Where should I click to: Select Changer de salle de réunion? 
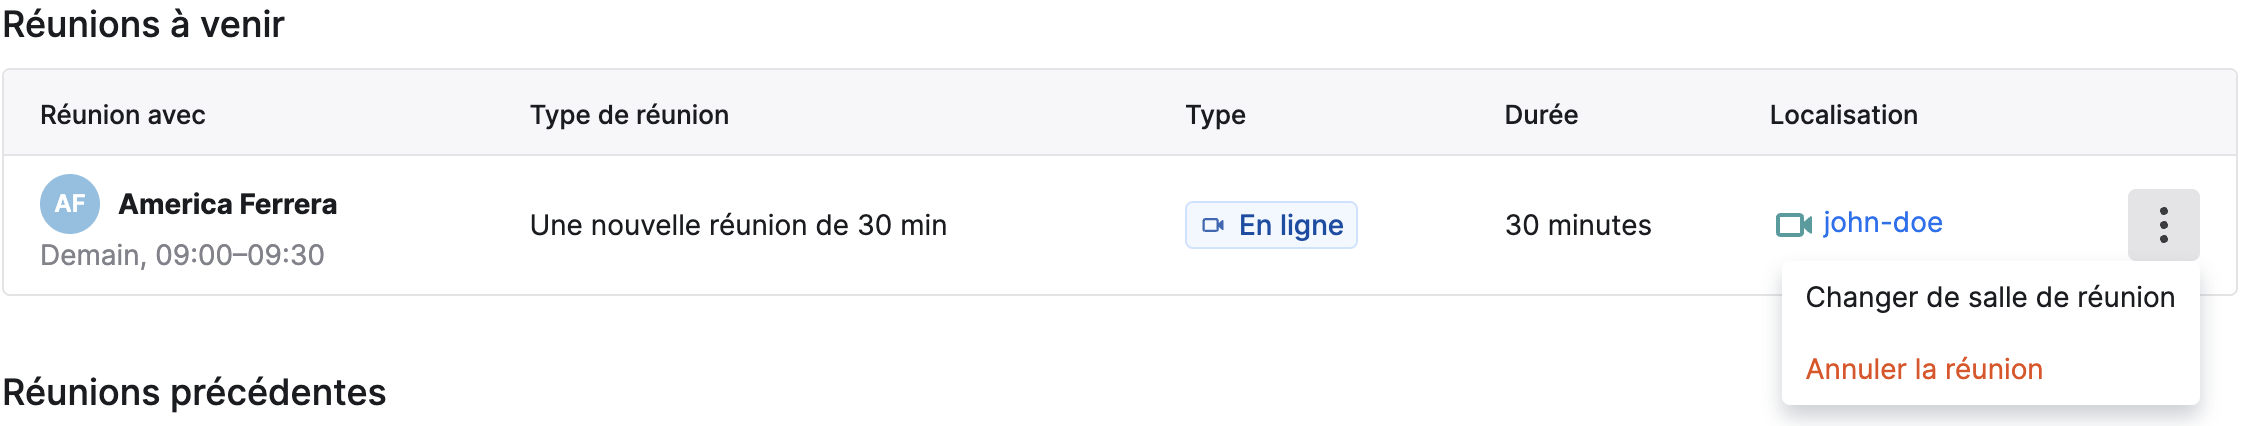pos(1990,297)
